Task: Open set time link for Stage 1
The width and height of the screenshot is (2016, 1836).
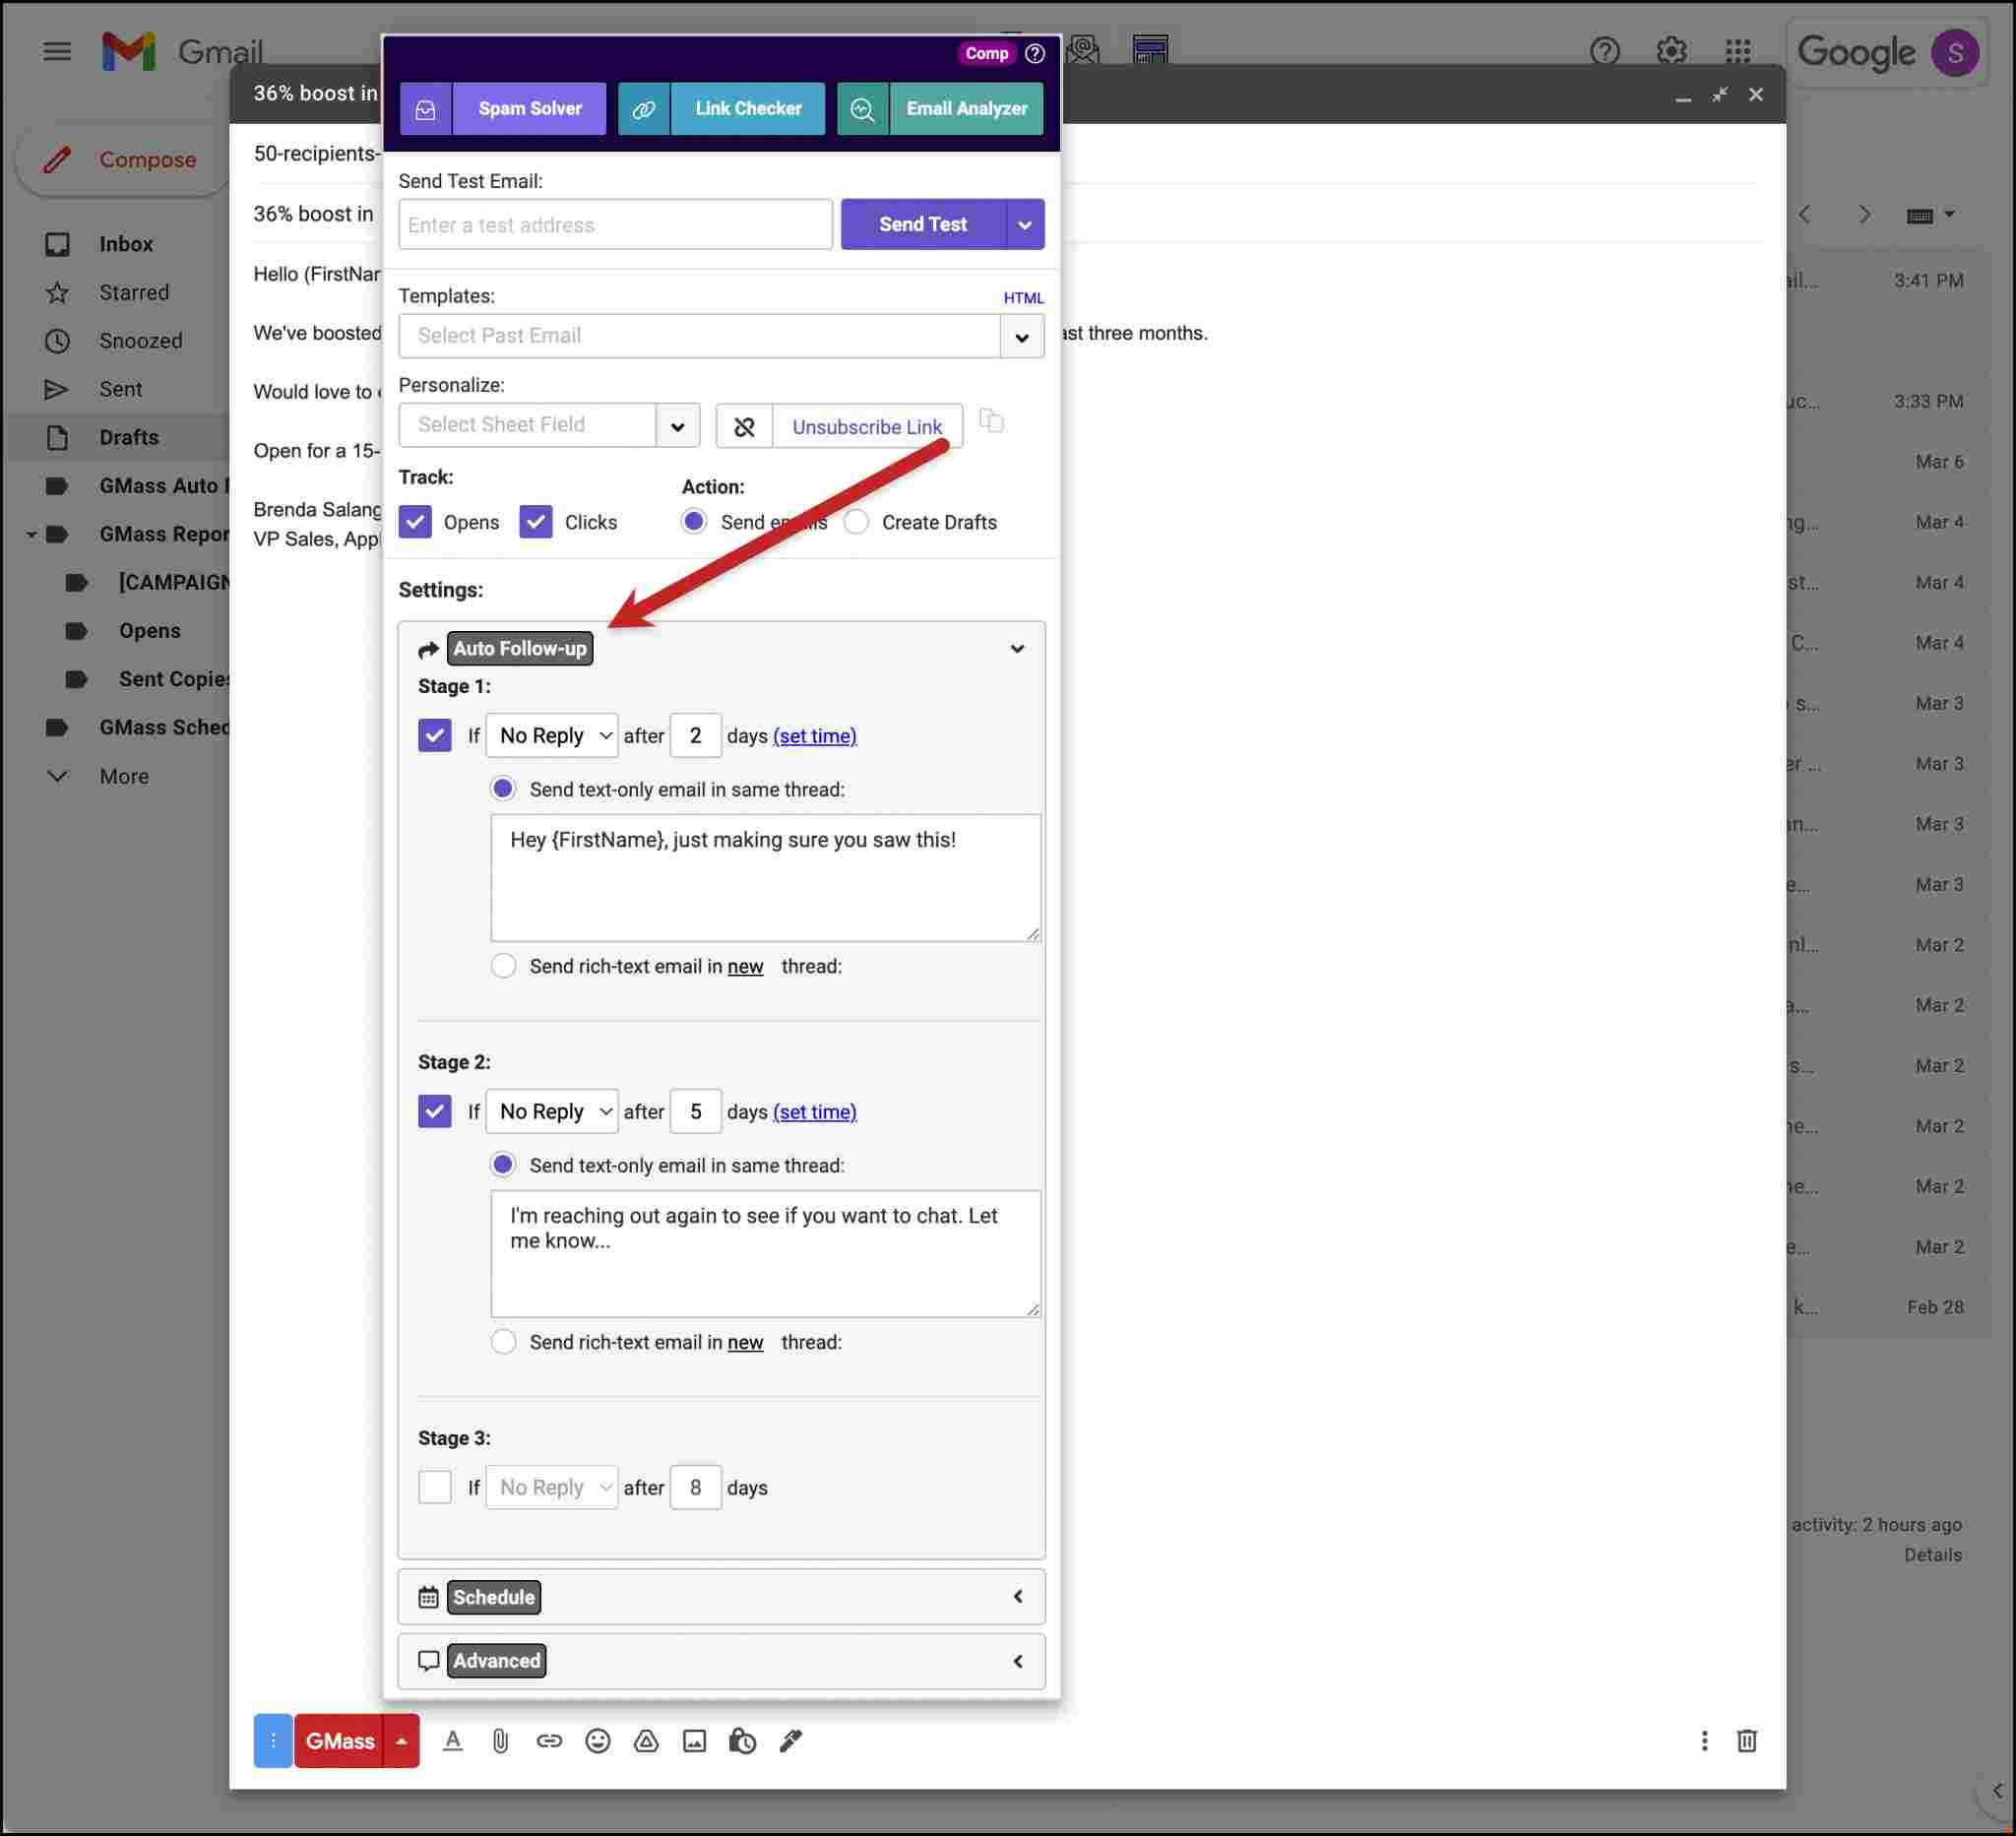Action: pyautogui.click(x=814, y=736)
